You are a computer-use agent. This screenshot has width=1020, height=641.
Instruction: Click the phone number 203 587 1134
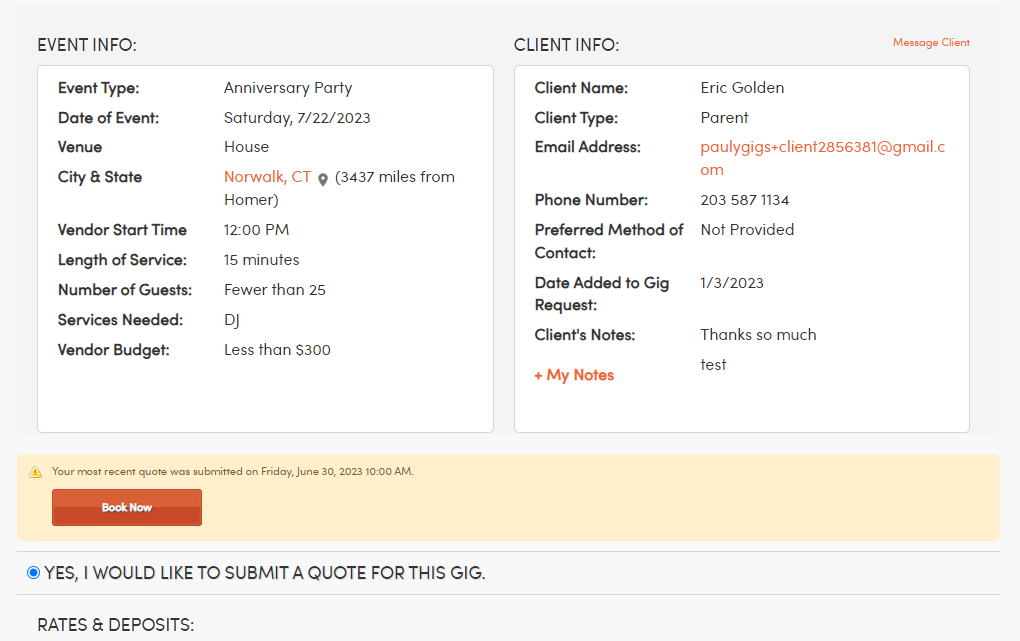[744, 200]
